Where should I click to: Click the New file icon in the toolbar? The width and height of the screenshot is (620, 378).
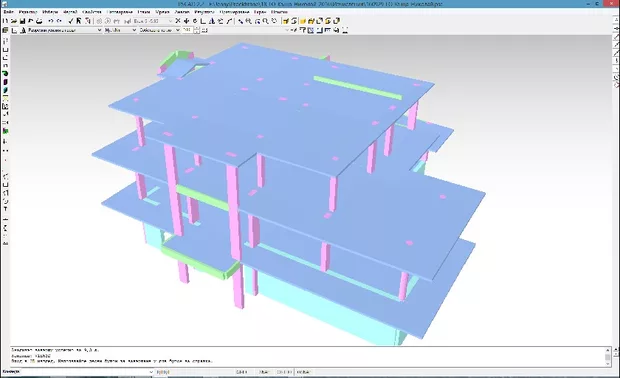click(x=6, y=21)
